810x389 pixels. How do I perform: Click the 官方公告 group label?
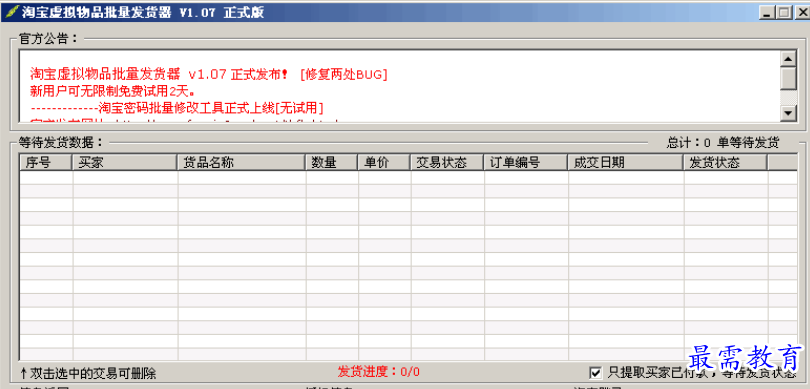[x=48, y=38]
